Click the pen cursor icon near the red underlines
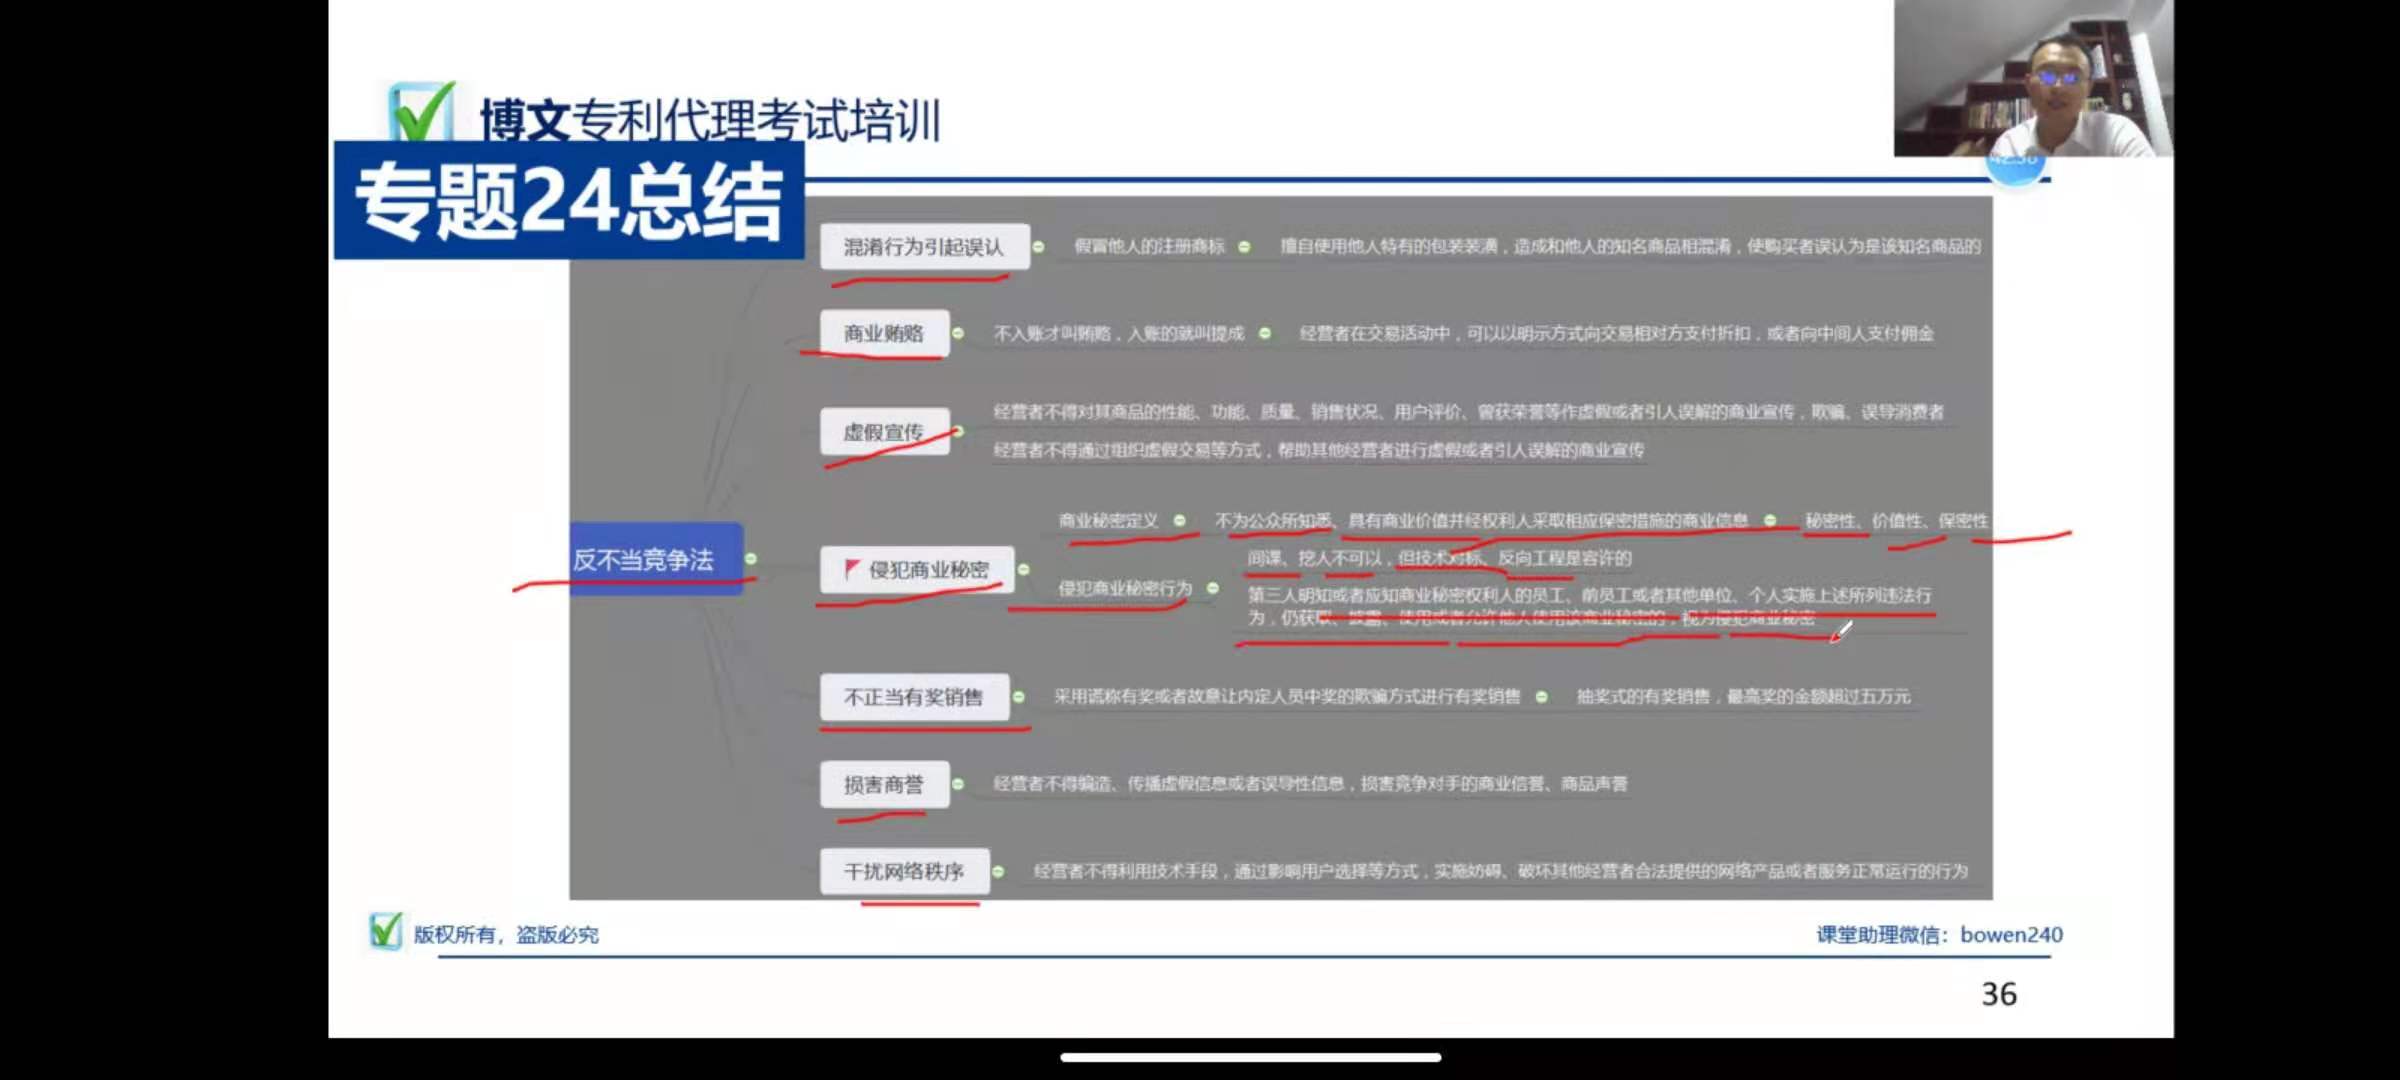2400x1080 pixels. tap(1841, 632)
